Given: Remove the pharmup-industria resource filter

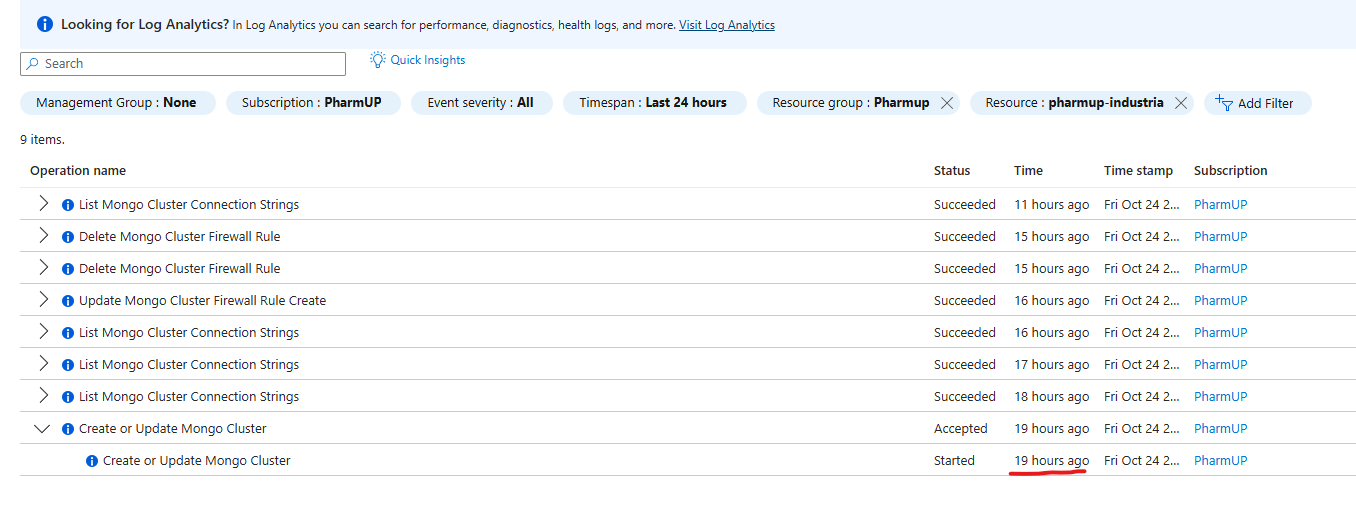Looking at the screenshot, I should [x=1181, y=103].
